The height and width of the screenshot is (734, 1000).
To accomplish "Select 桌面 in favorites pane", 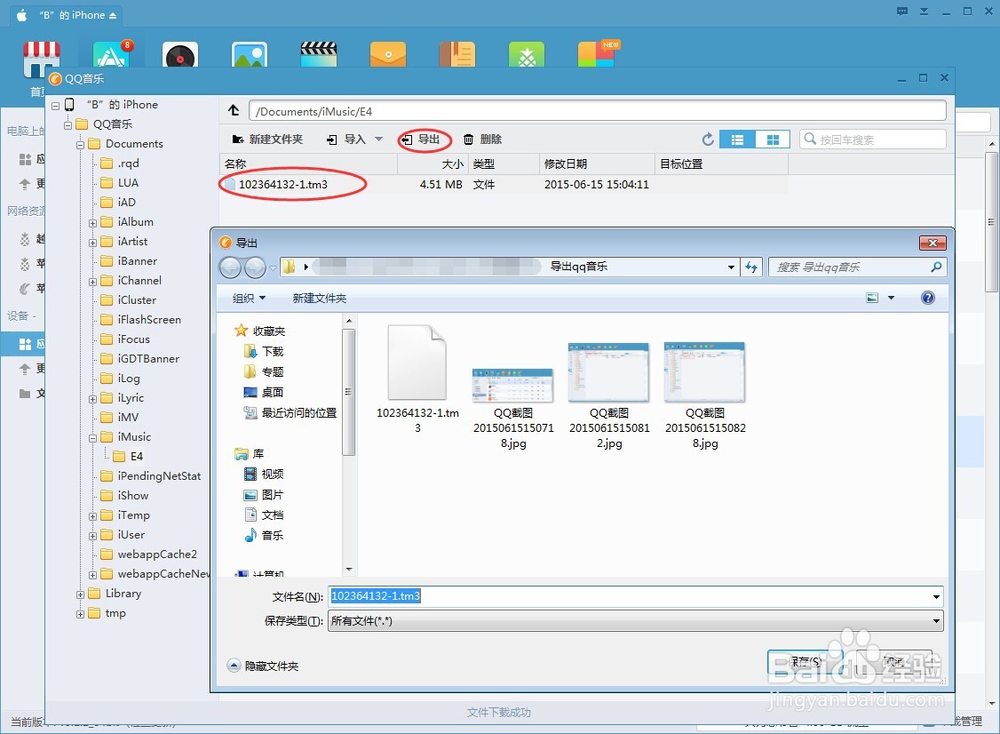I will coord(264,392).
